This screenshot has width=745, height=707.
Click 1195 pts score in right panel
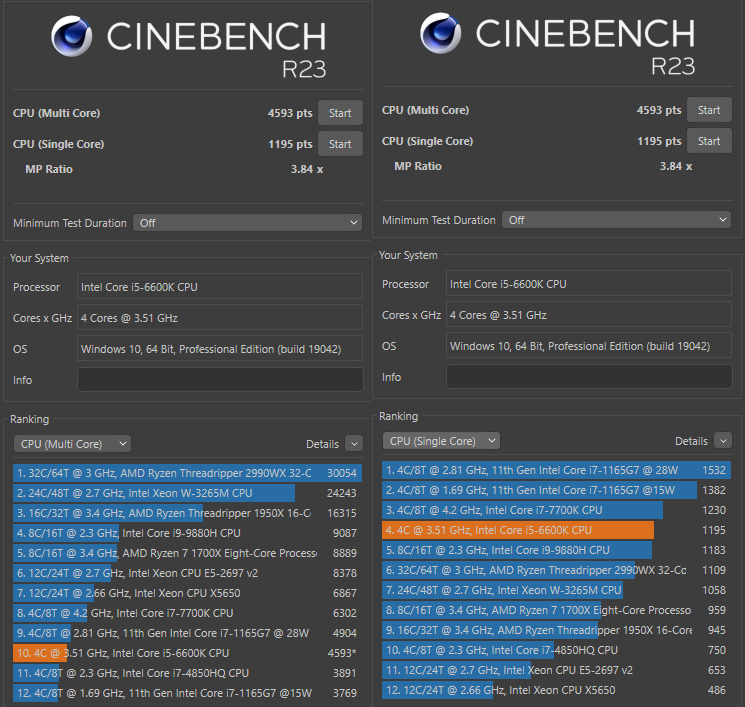click(x=659, y=141)
